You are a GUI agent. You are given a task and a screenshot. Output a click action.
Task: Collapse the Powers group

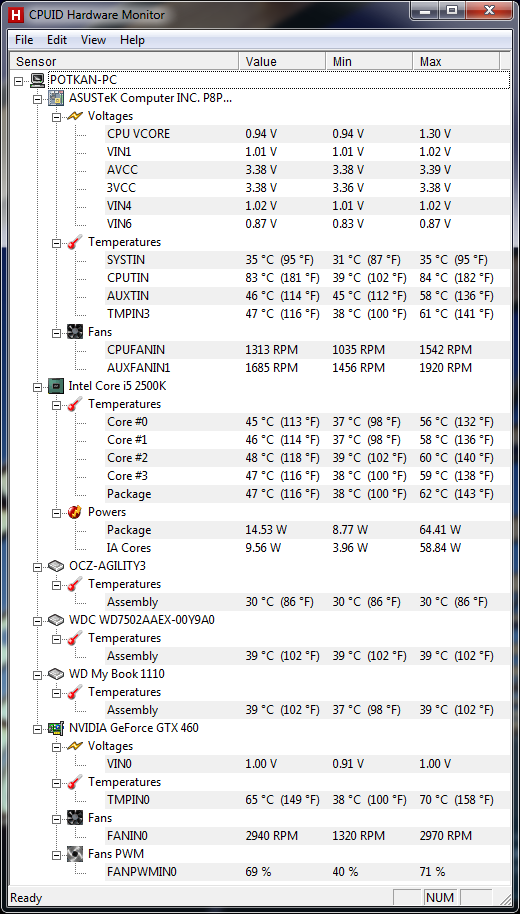point(57,512)
